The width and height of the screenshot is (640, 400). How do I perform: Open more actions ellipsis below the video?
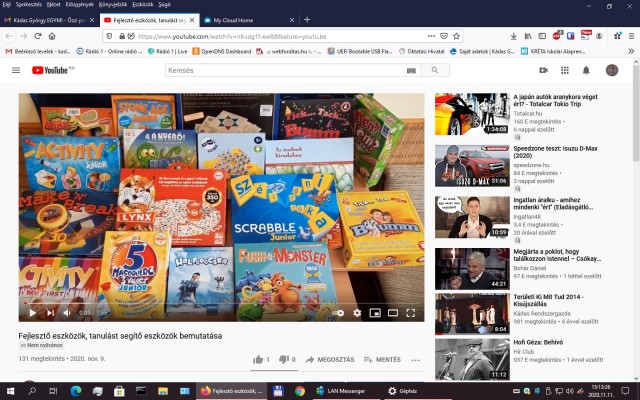(416, 360)
